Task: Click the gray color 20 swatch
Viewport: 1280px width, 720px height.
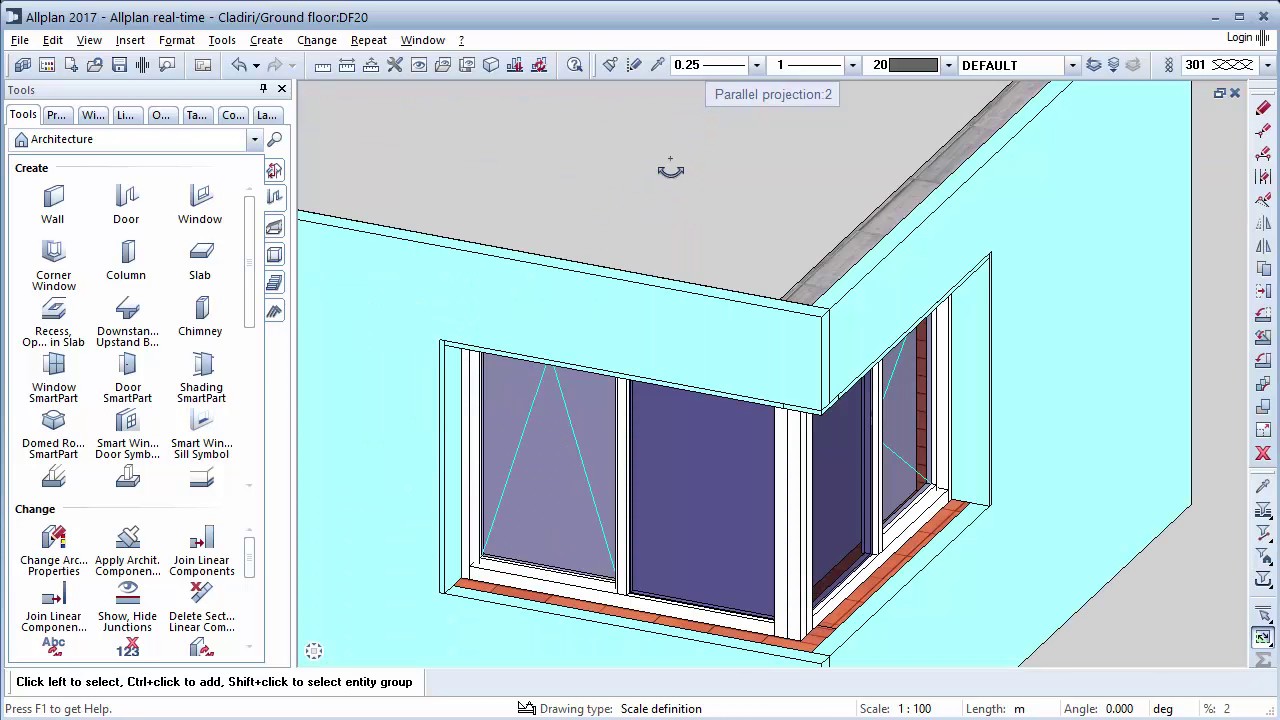Action: coord(913,65)
